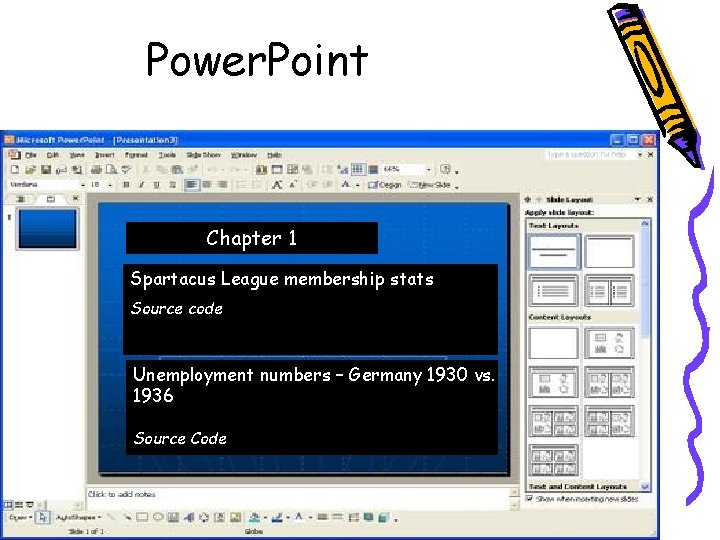This screenshot has height=540, width=720.
Task: Open the AutoShapes dropdown
Action: (x=79, y=518)
